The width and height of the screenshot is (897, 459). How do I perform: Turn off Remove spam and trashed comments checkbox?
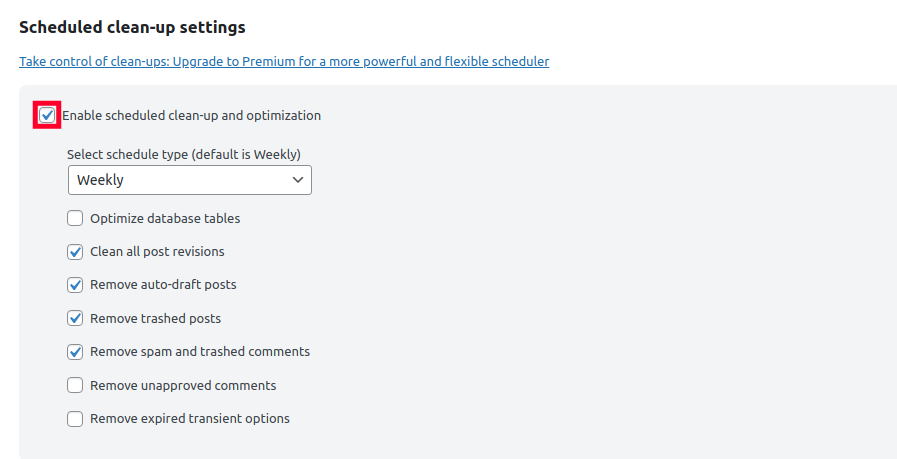[x=75, y=352]
